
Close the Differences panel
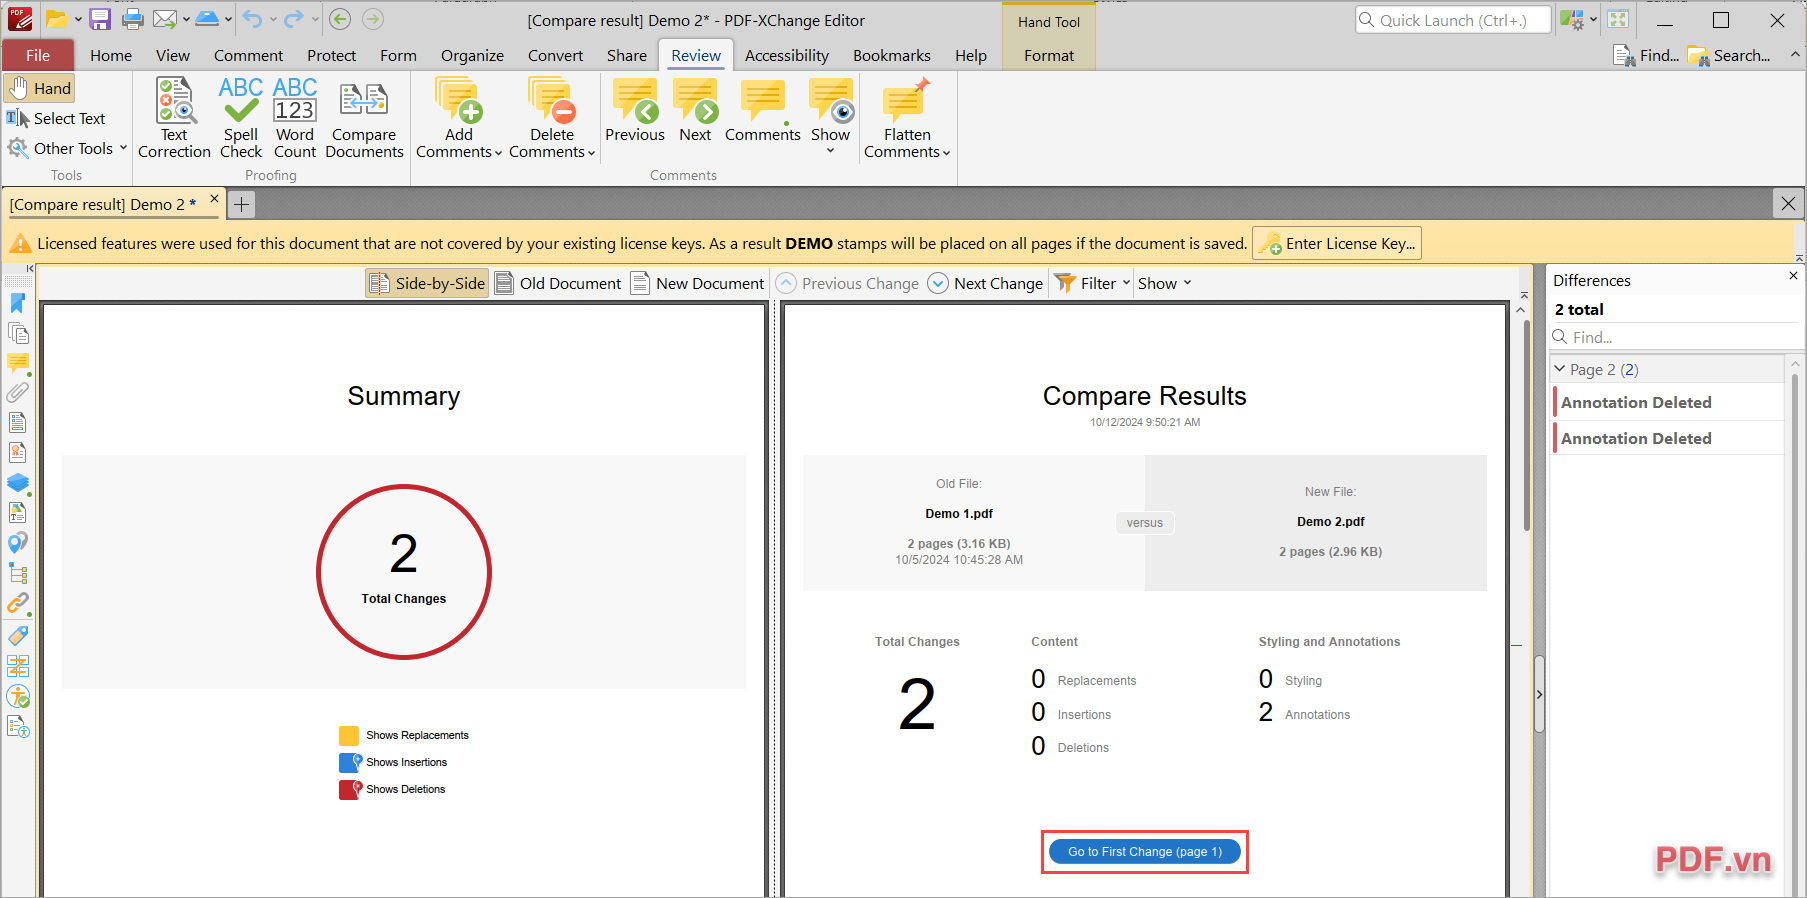[1793, 276]
